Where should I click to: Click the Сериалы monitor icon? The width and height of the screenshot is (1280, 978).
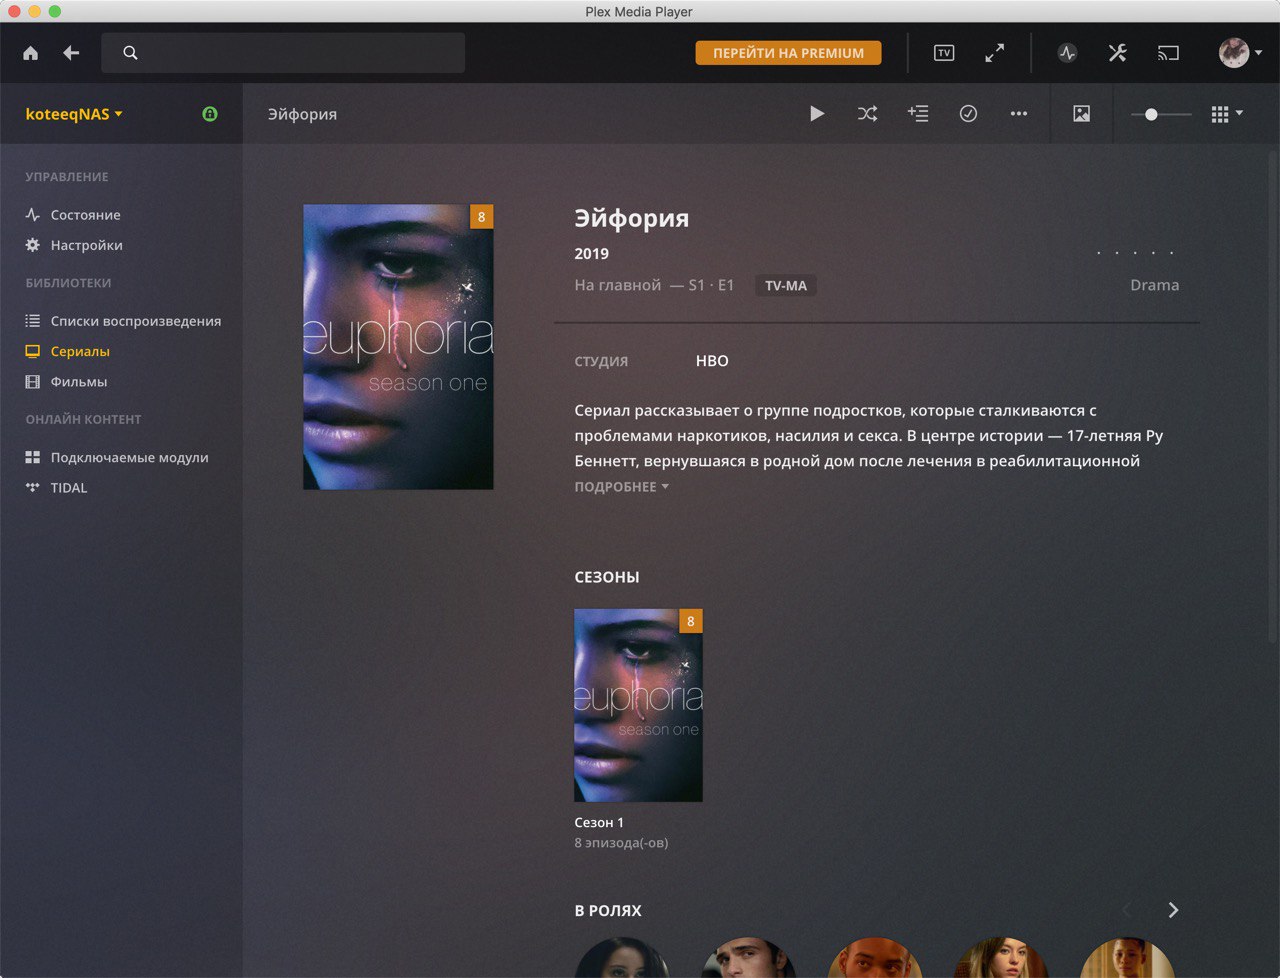33,351
